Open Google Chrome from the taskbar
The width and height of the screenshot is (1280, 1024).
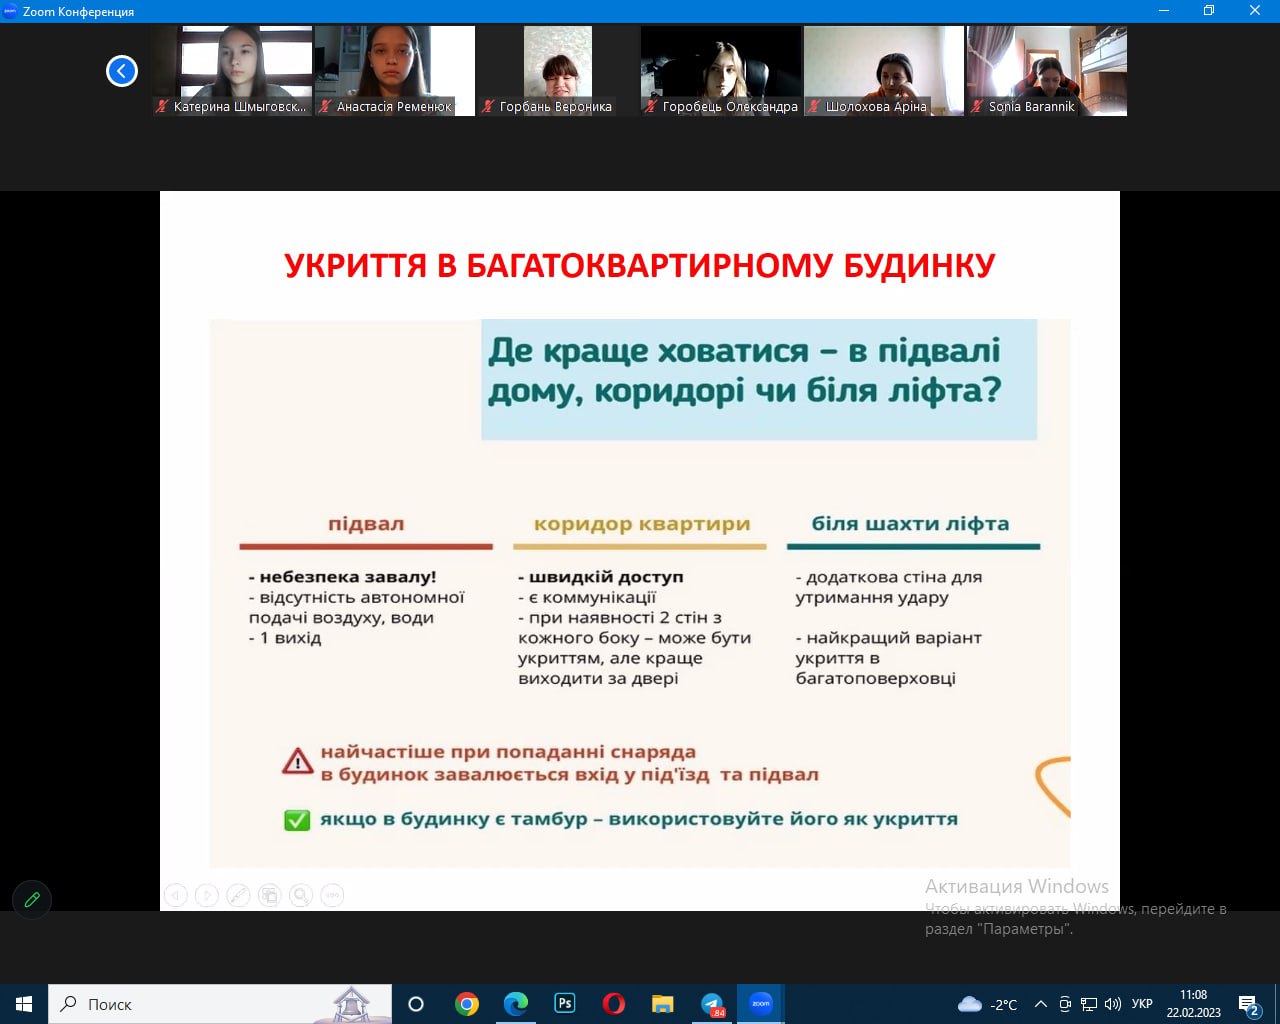466,1004
